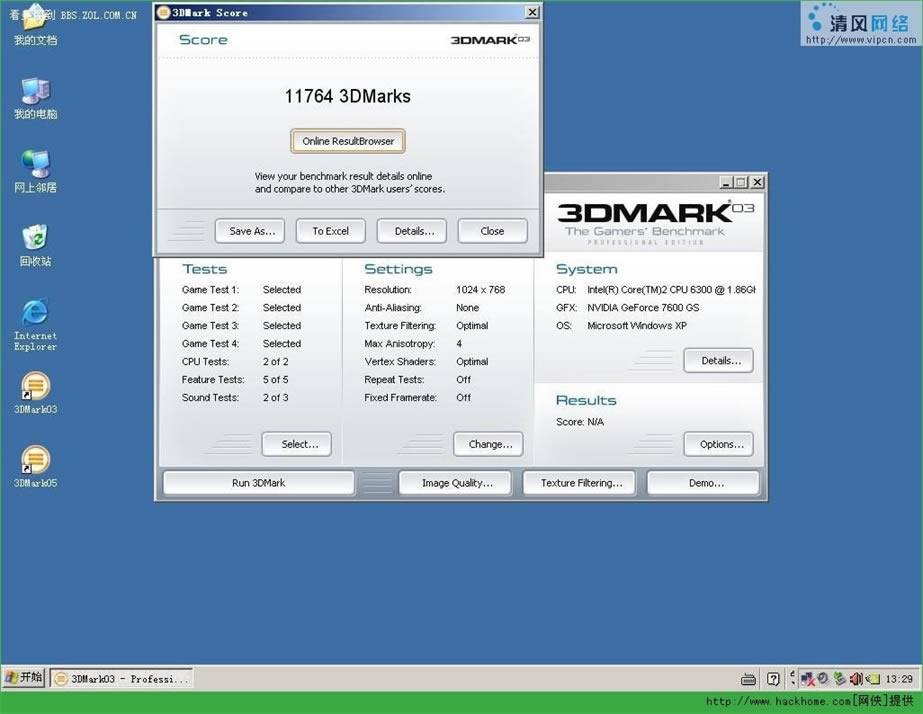Open Details... in the Score dialog

[x=412, y=231]
